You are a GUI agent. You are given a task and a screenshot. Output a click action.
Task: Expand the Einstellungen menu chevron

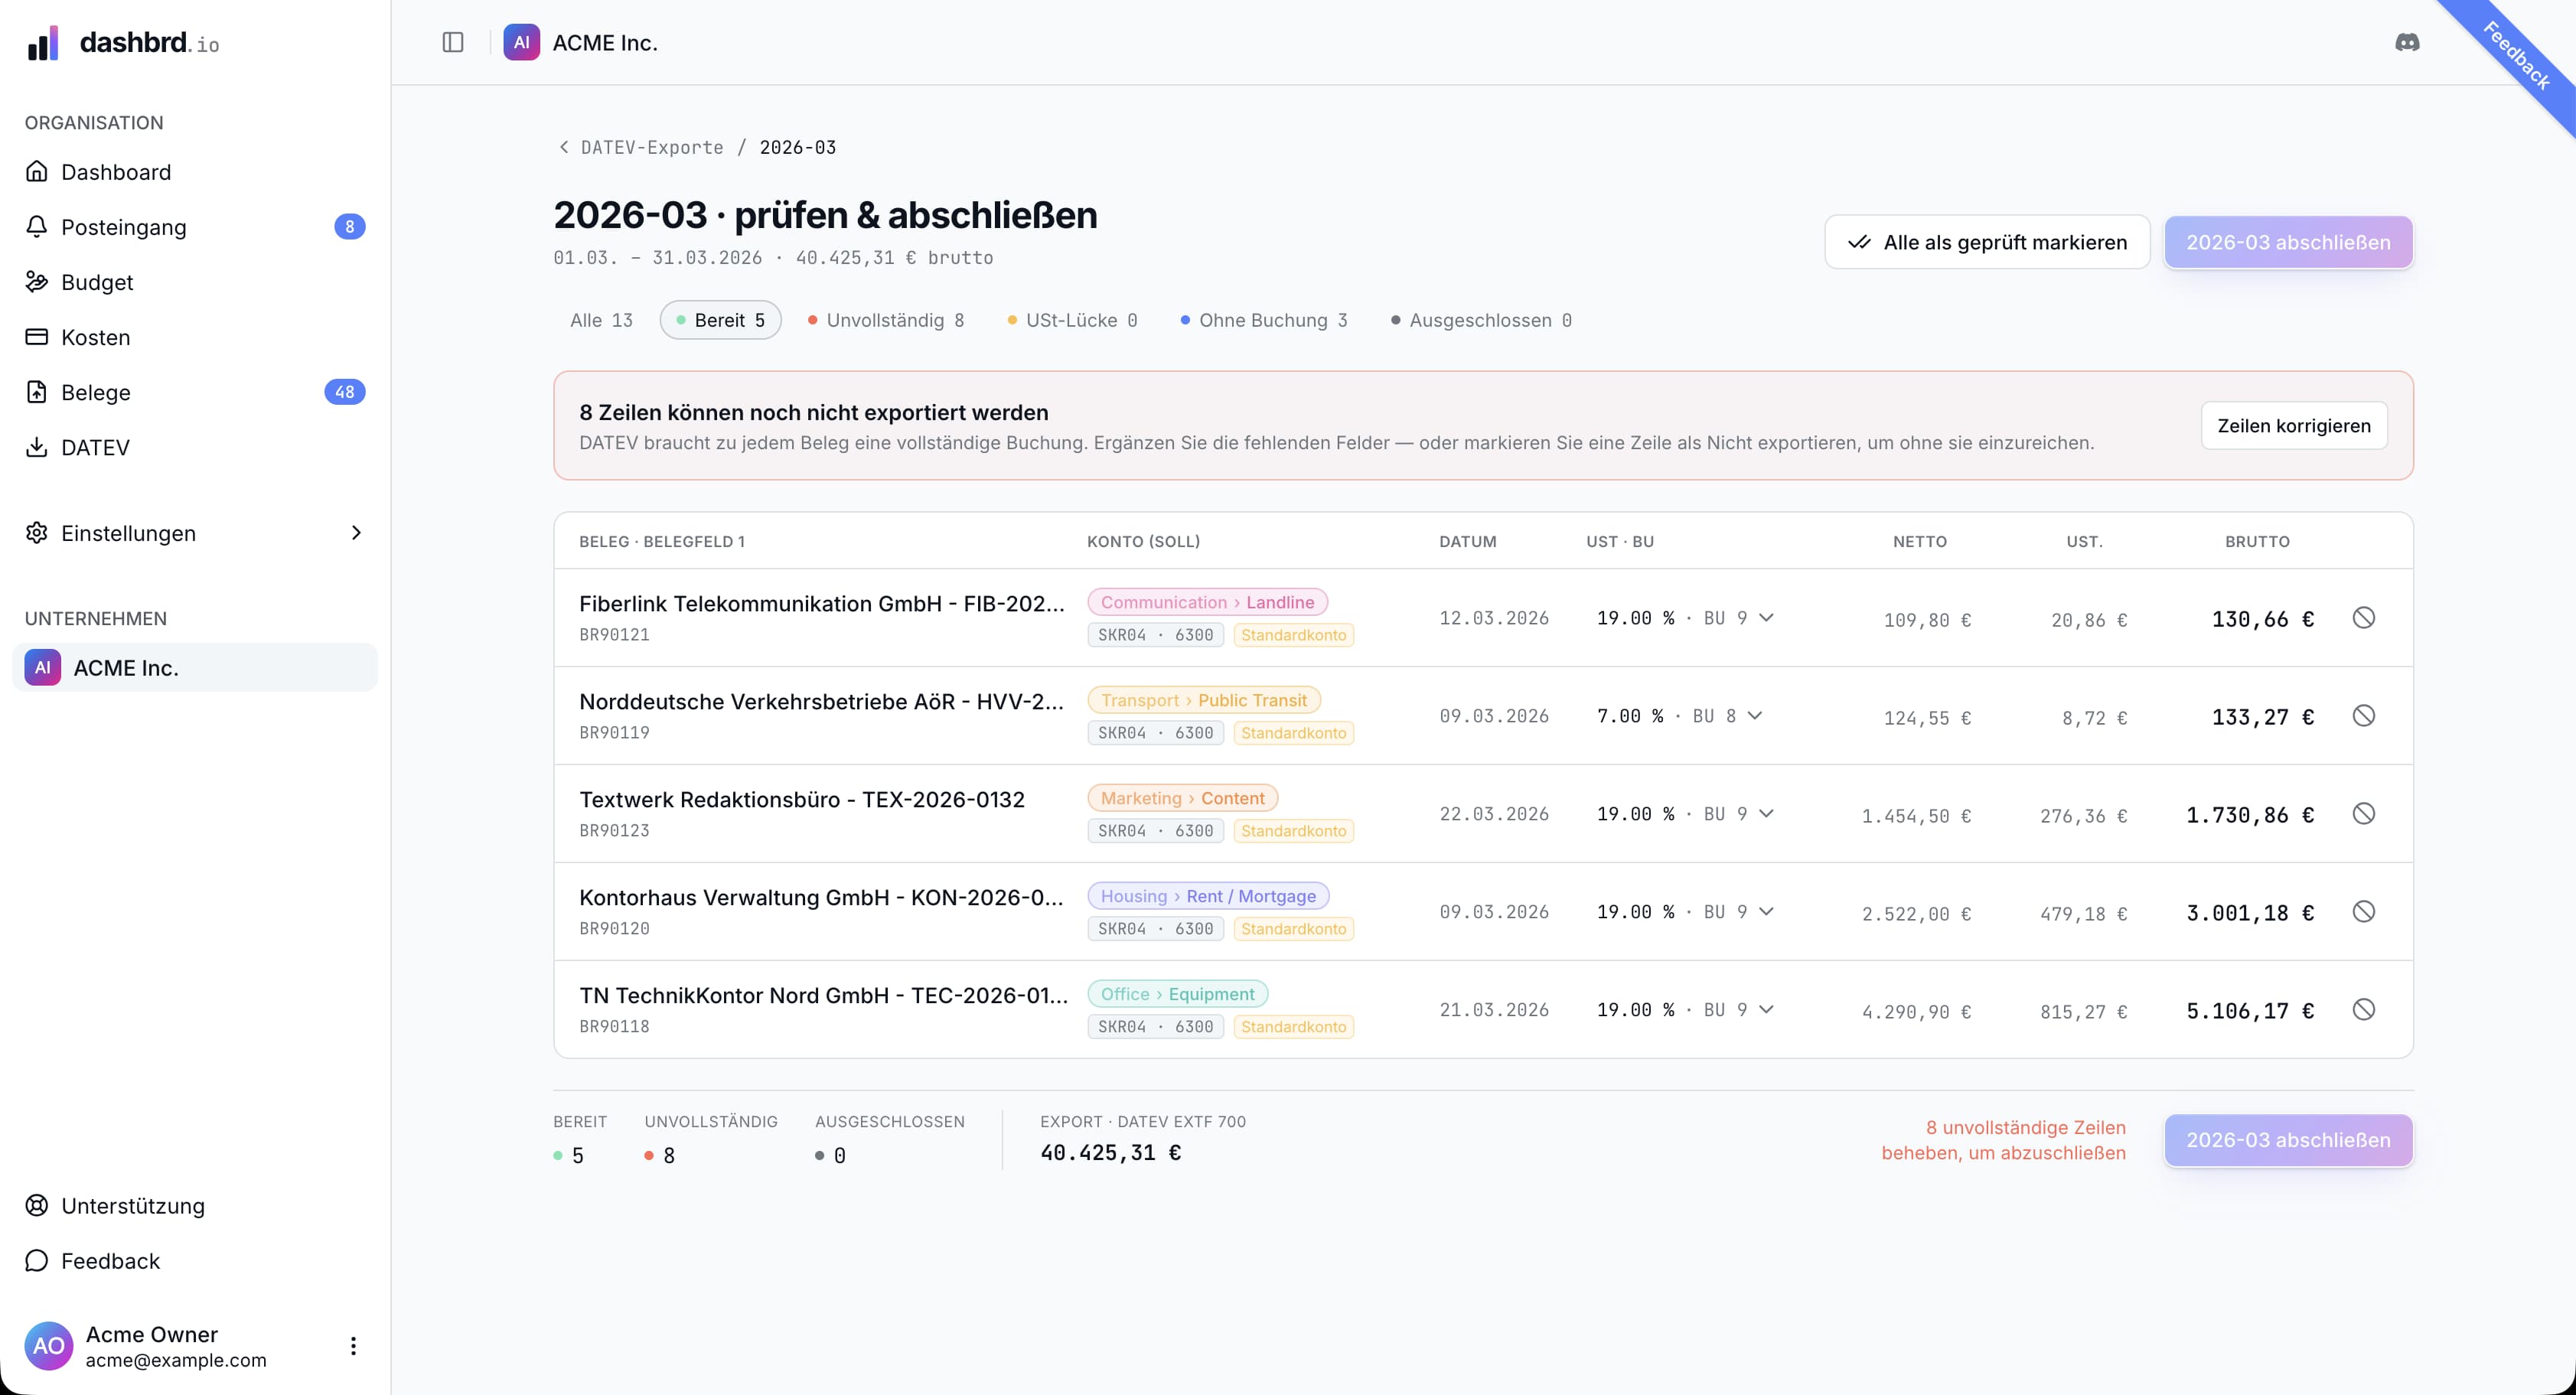(356, 533)
